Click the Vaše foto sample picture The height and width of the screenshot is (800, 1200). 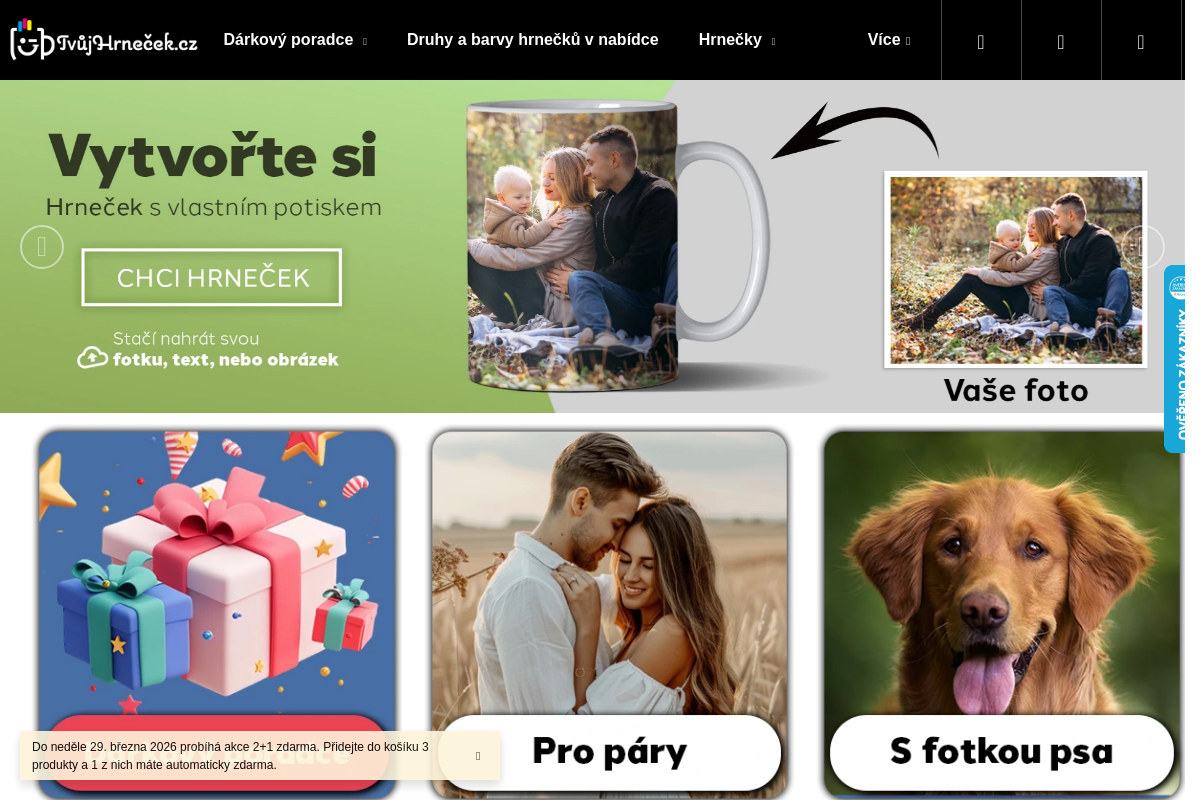[1016, 270]
